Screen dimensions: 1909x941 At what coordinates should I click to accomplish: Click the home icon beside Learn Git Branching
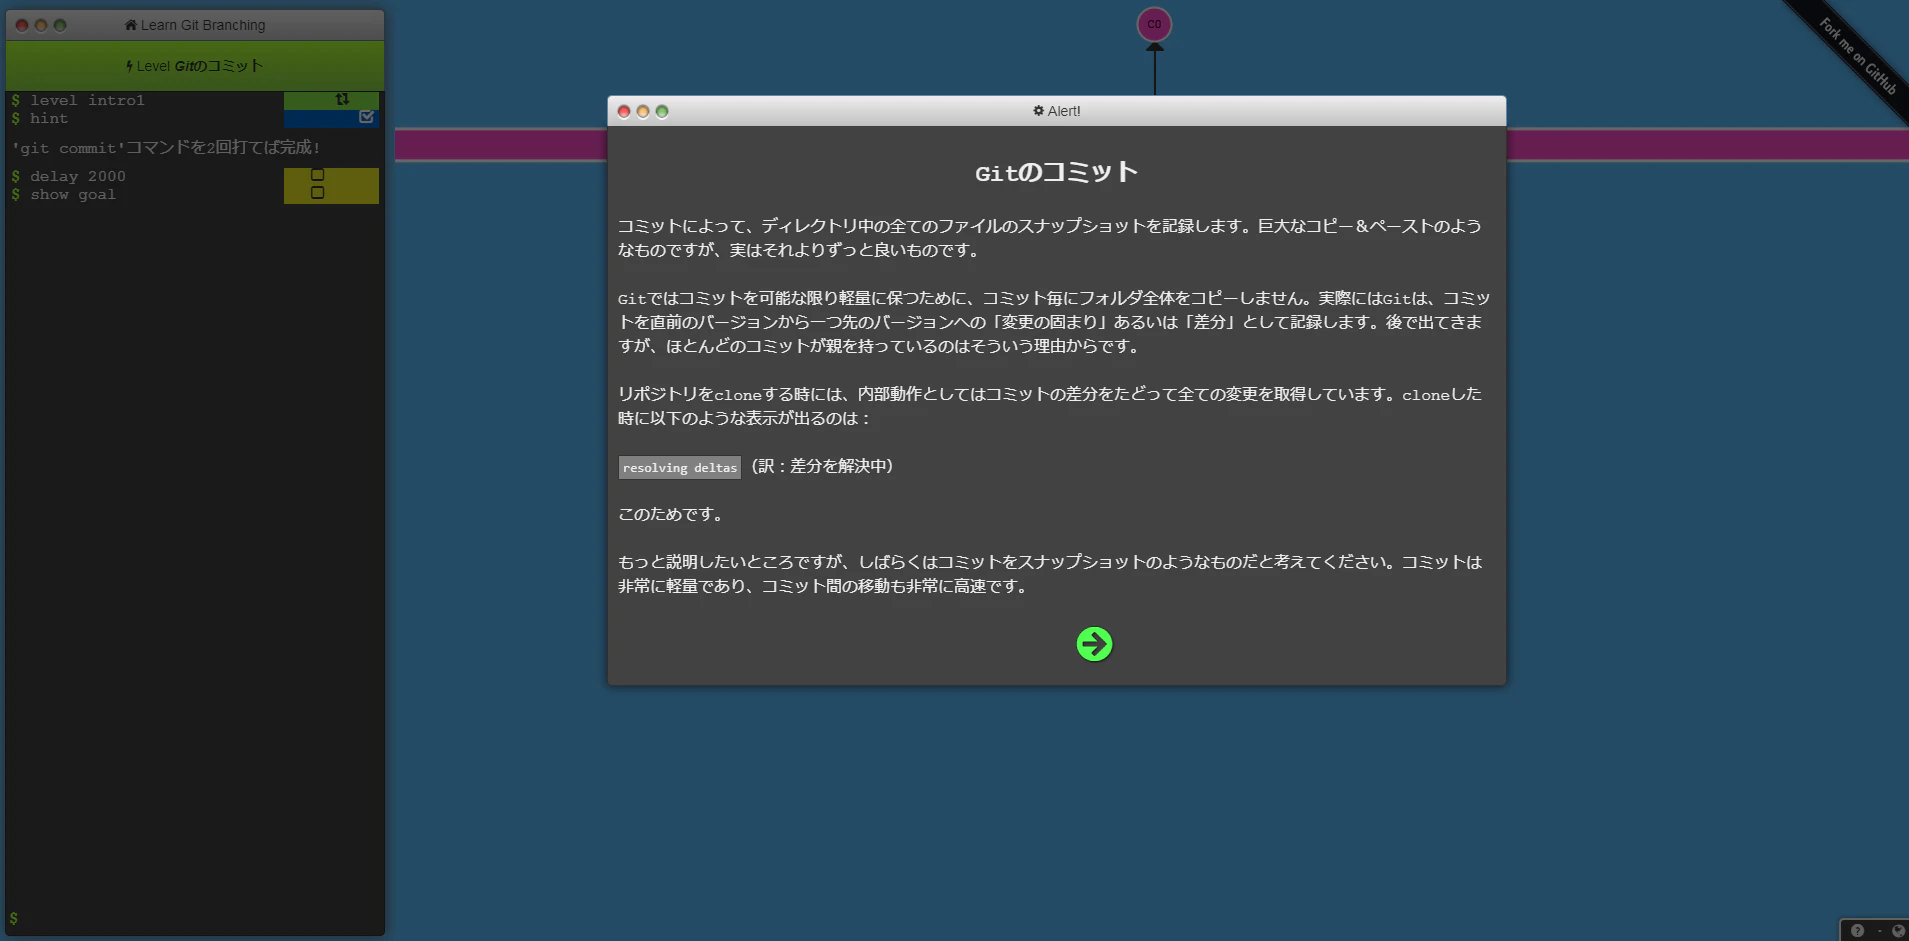coord(131,25)
